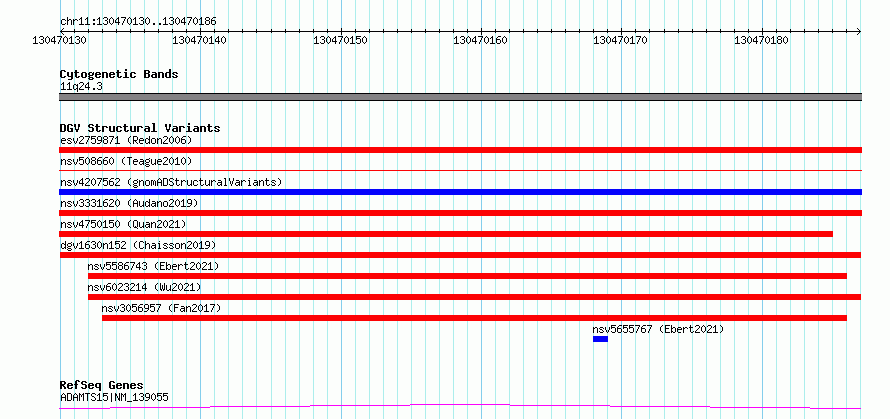Click the red bar for nsv4750150

pos(446,234)
